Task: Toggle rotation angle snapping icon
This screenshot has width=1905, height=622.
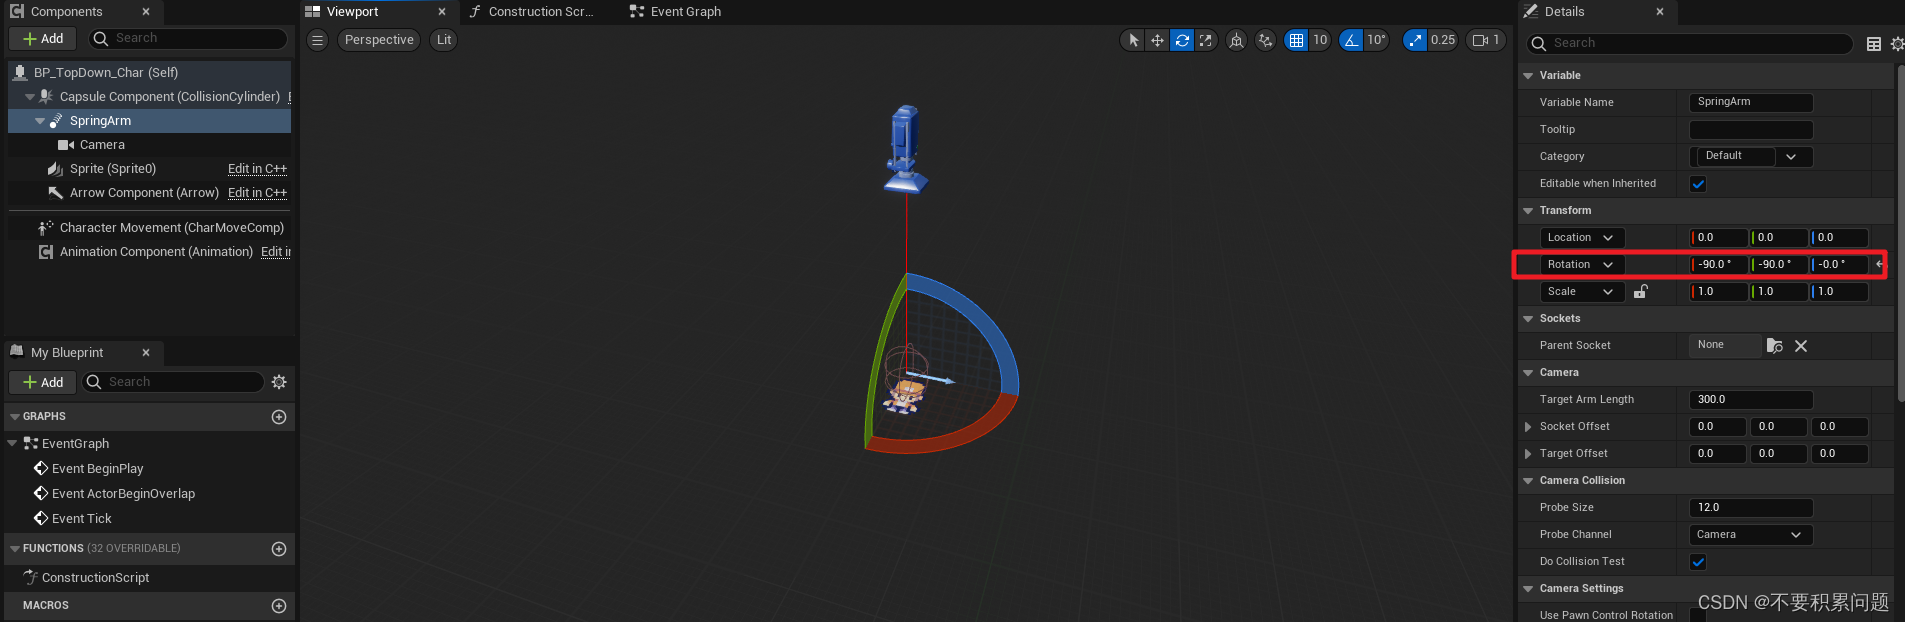Action: coord(1351,40)
